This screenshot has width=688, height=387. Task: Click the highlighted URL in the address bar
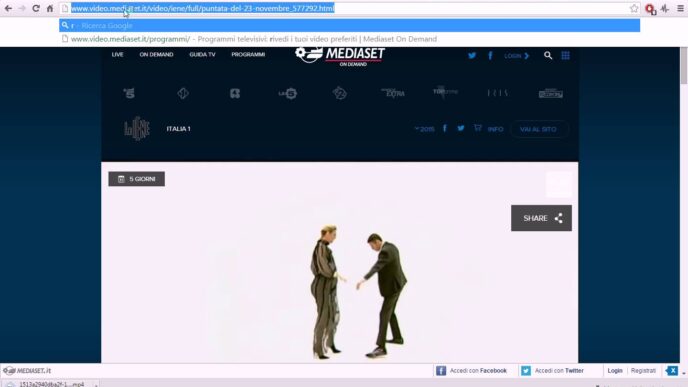tap(203, 8)
